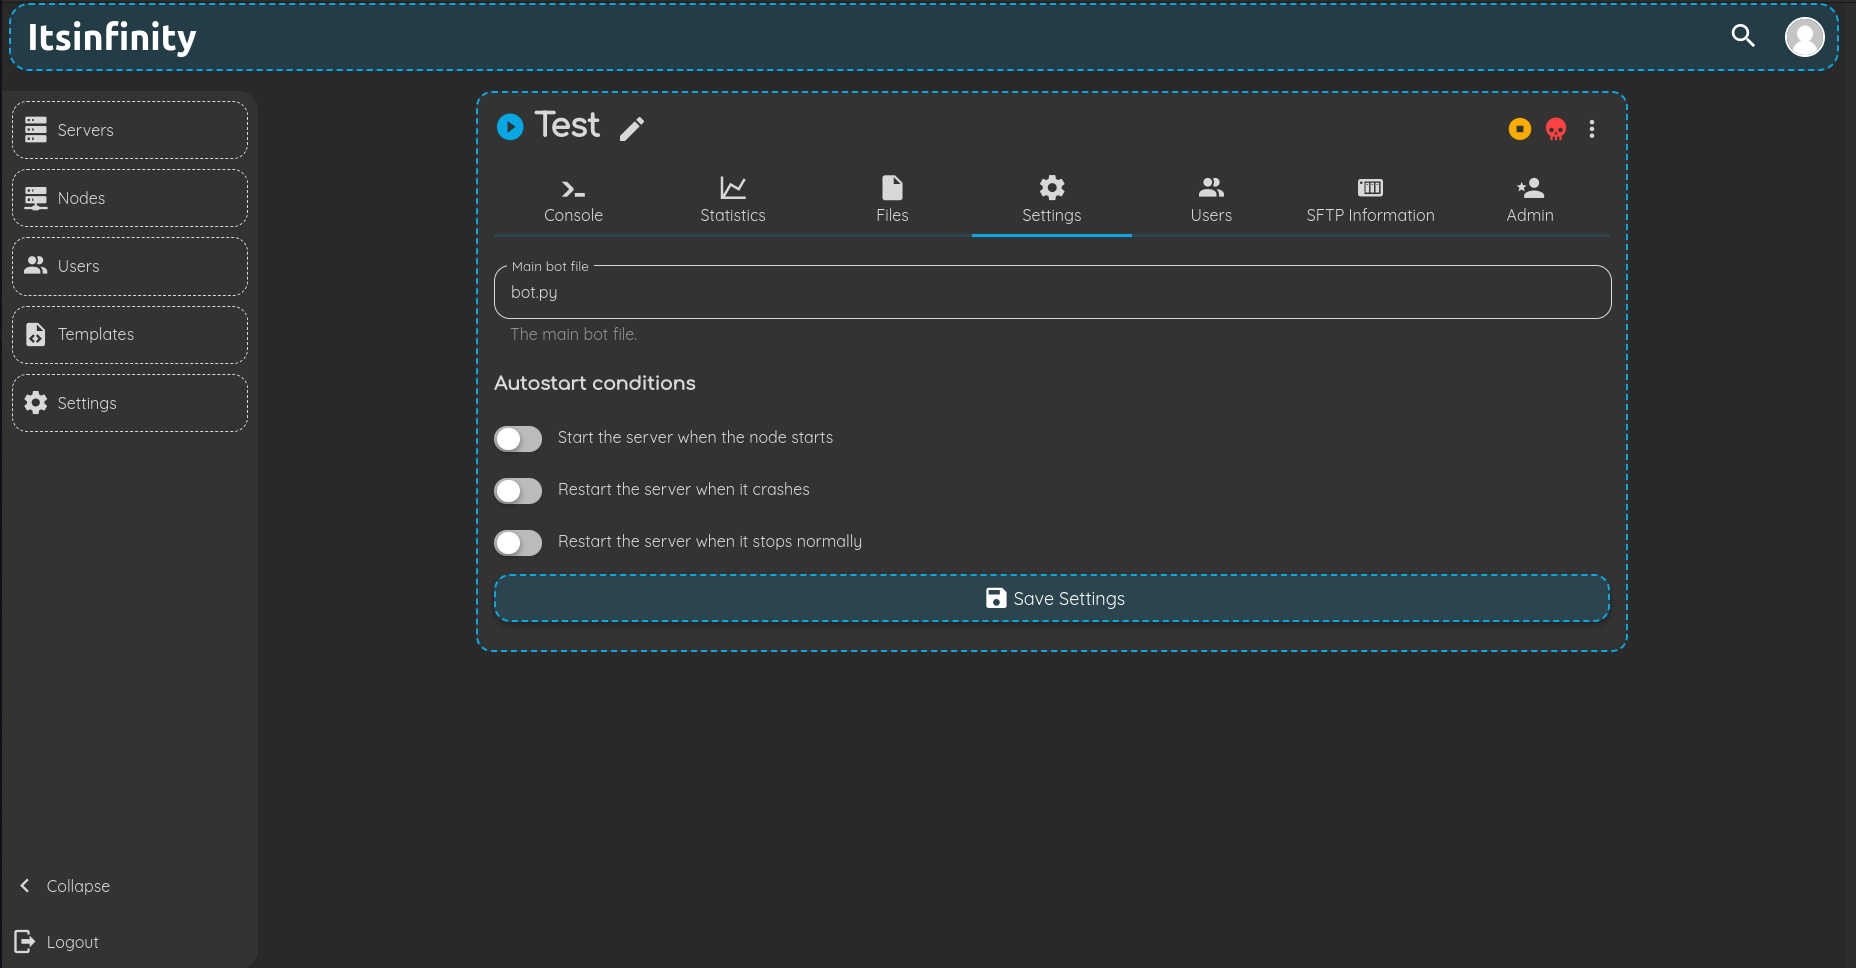Switch to the Console tab
The height and width of the screenshot is (968, 1856).
pos(573,200)
